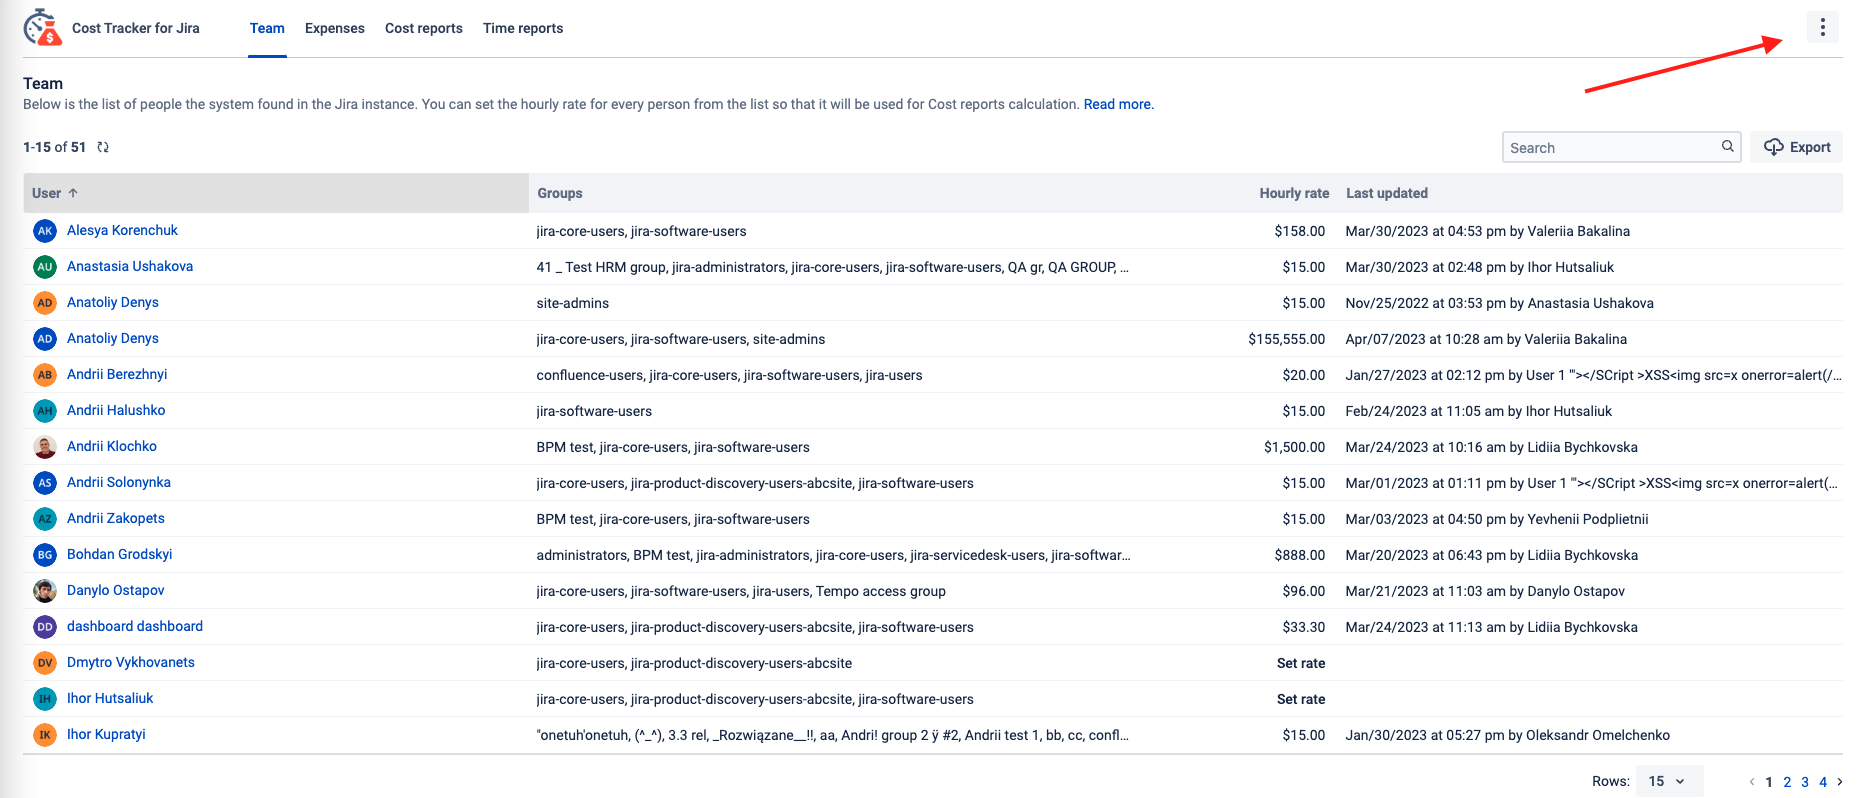The image size is (1863, 798).
Task: Open Bohdan Grodskyi's user link
Action: coord(119,554)
